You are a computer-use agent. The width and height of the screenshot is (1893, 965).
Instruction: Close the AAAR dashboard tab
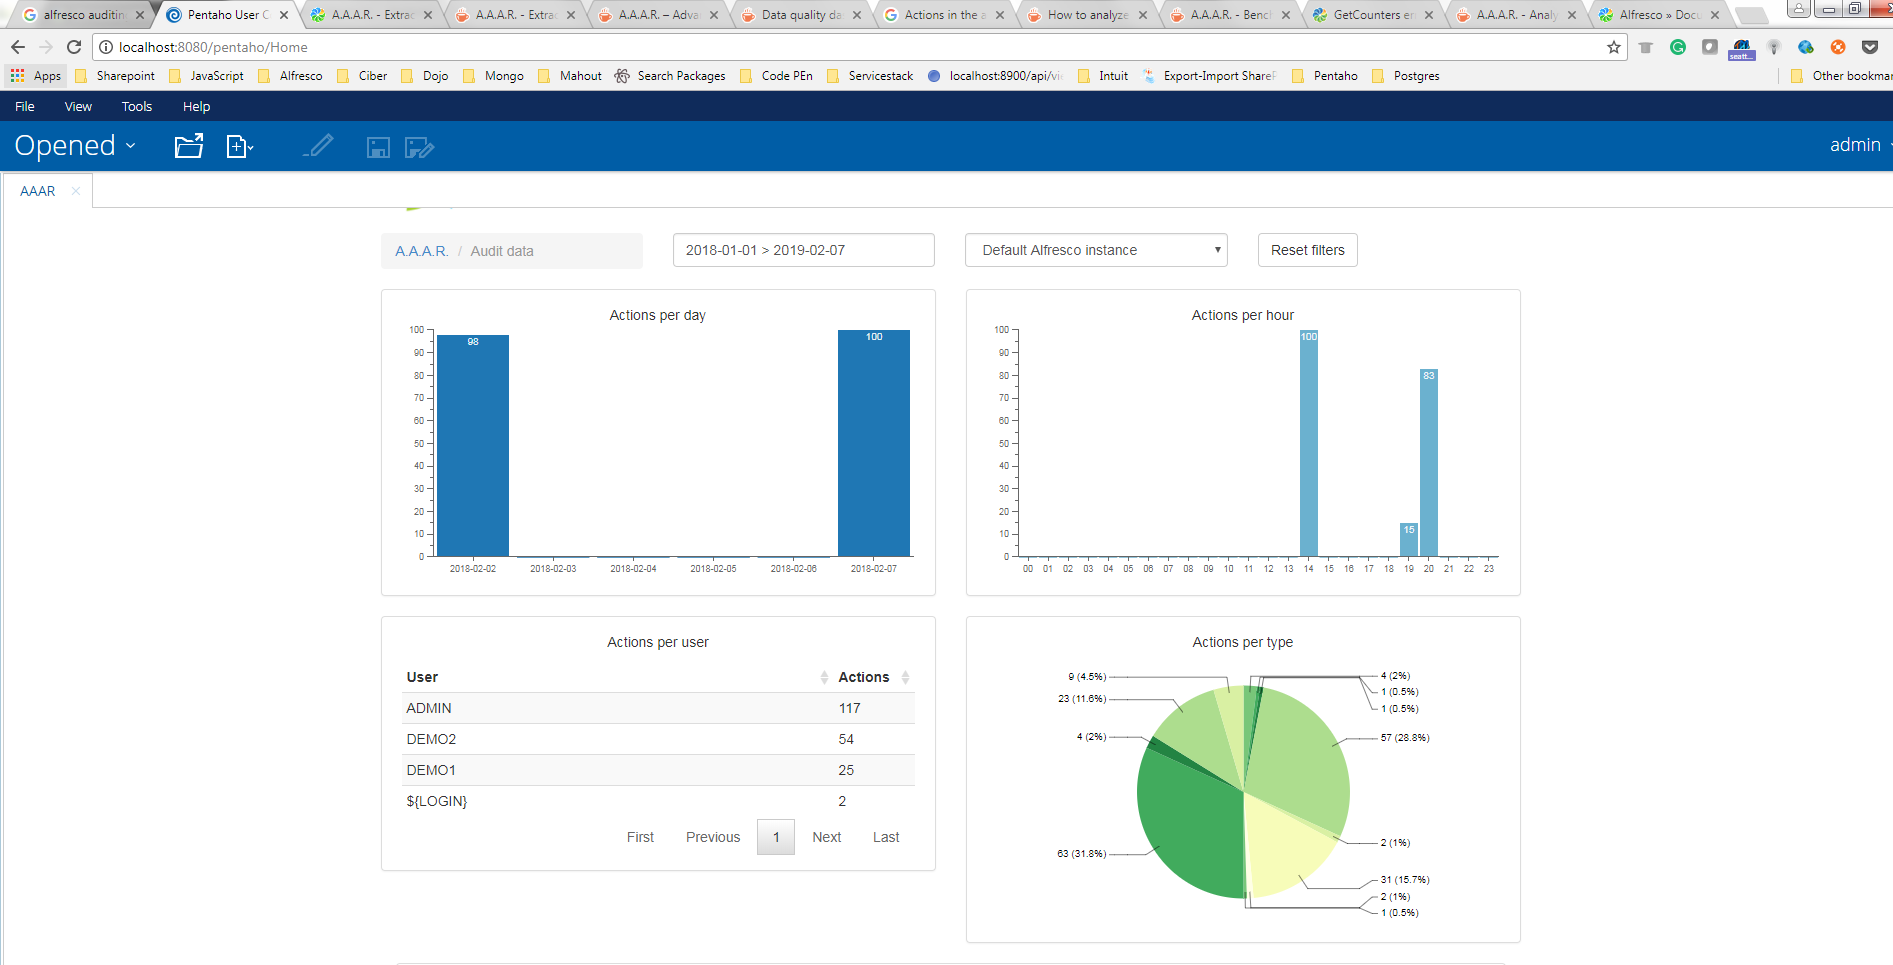(x=76, y=191)
